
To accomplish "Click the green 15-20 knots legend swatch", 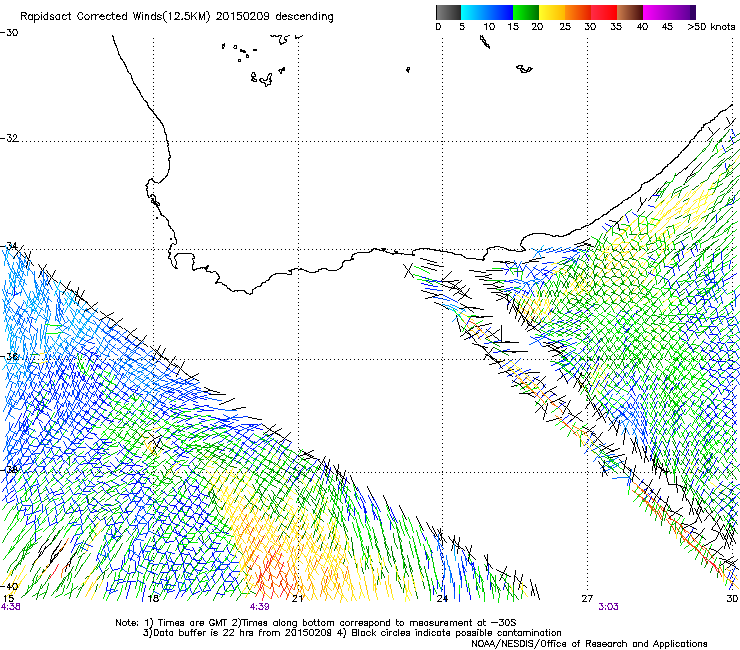I will click(526, 12).
